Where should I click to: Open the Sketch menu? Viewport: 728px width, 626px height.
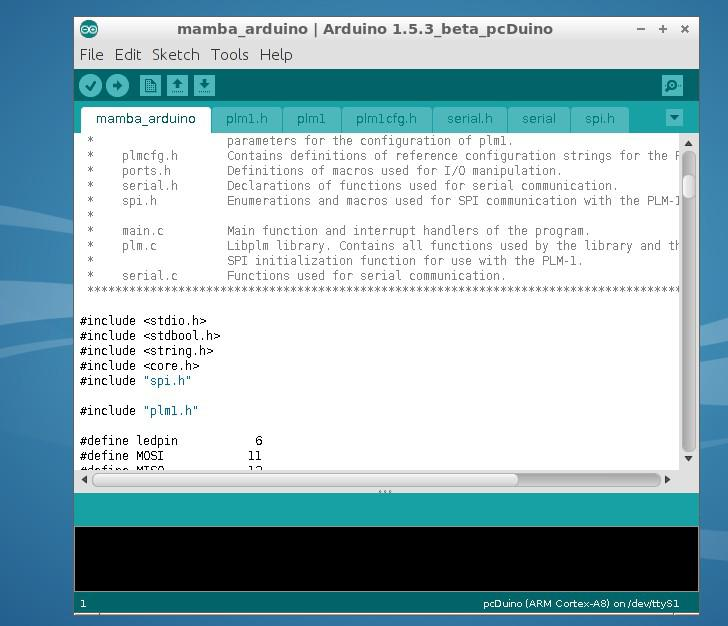coord(175,55)
